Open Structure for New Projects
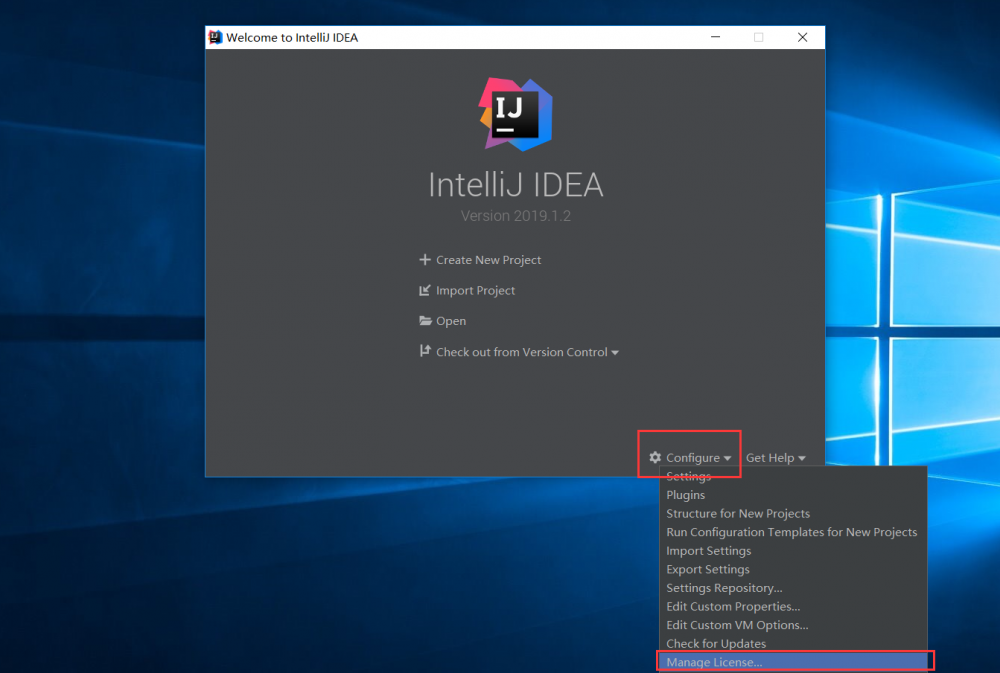This screenshot has height=673, width=1000. tap(738, 513)
